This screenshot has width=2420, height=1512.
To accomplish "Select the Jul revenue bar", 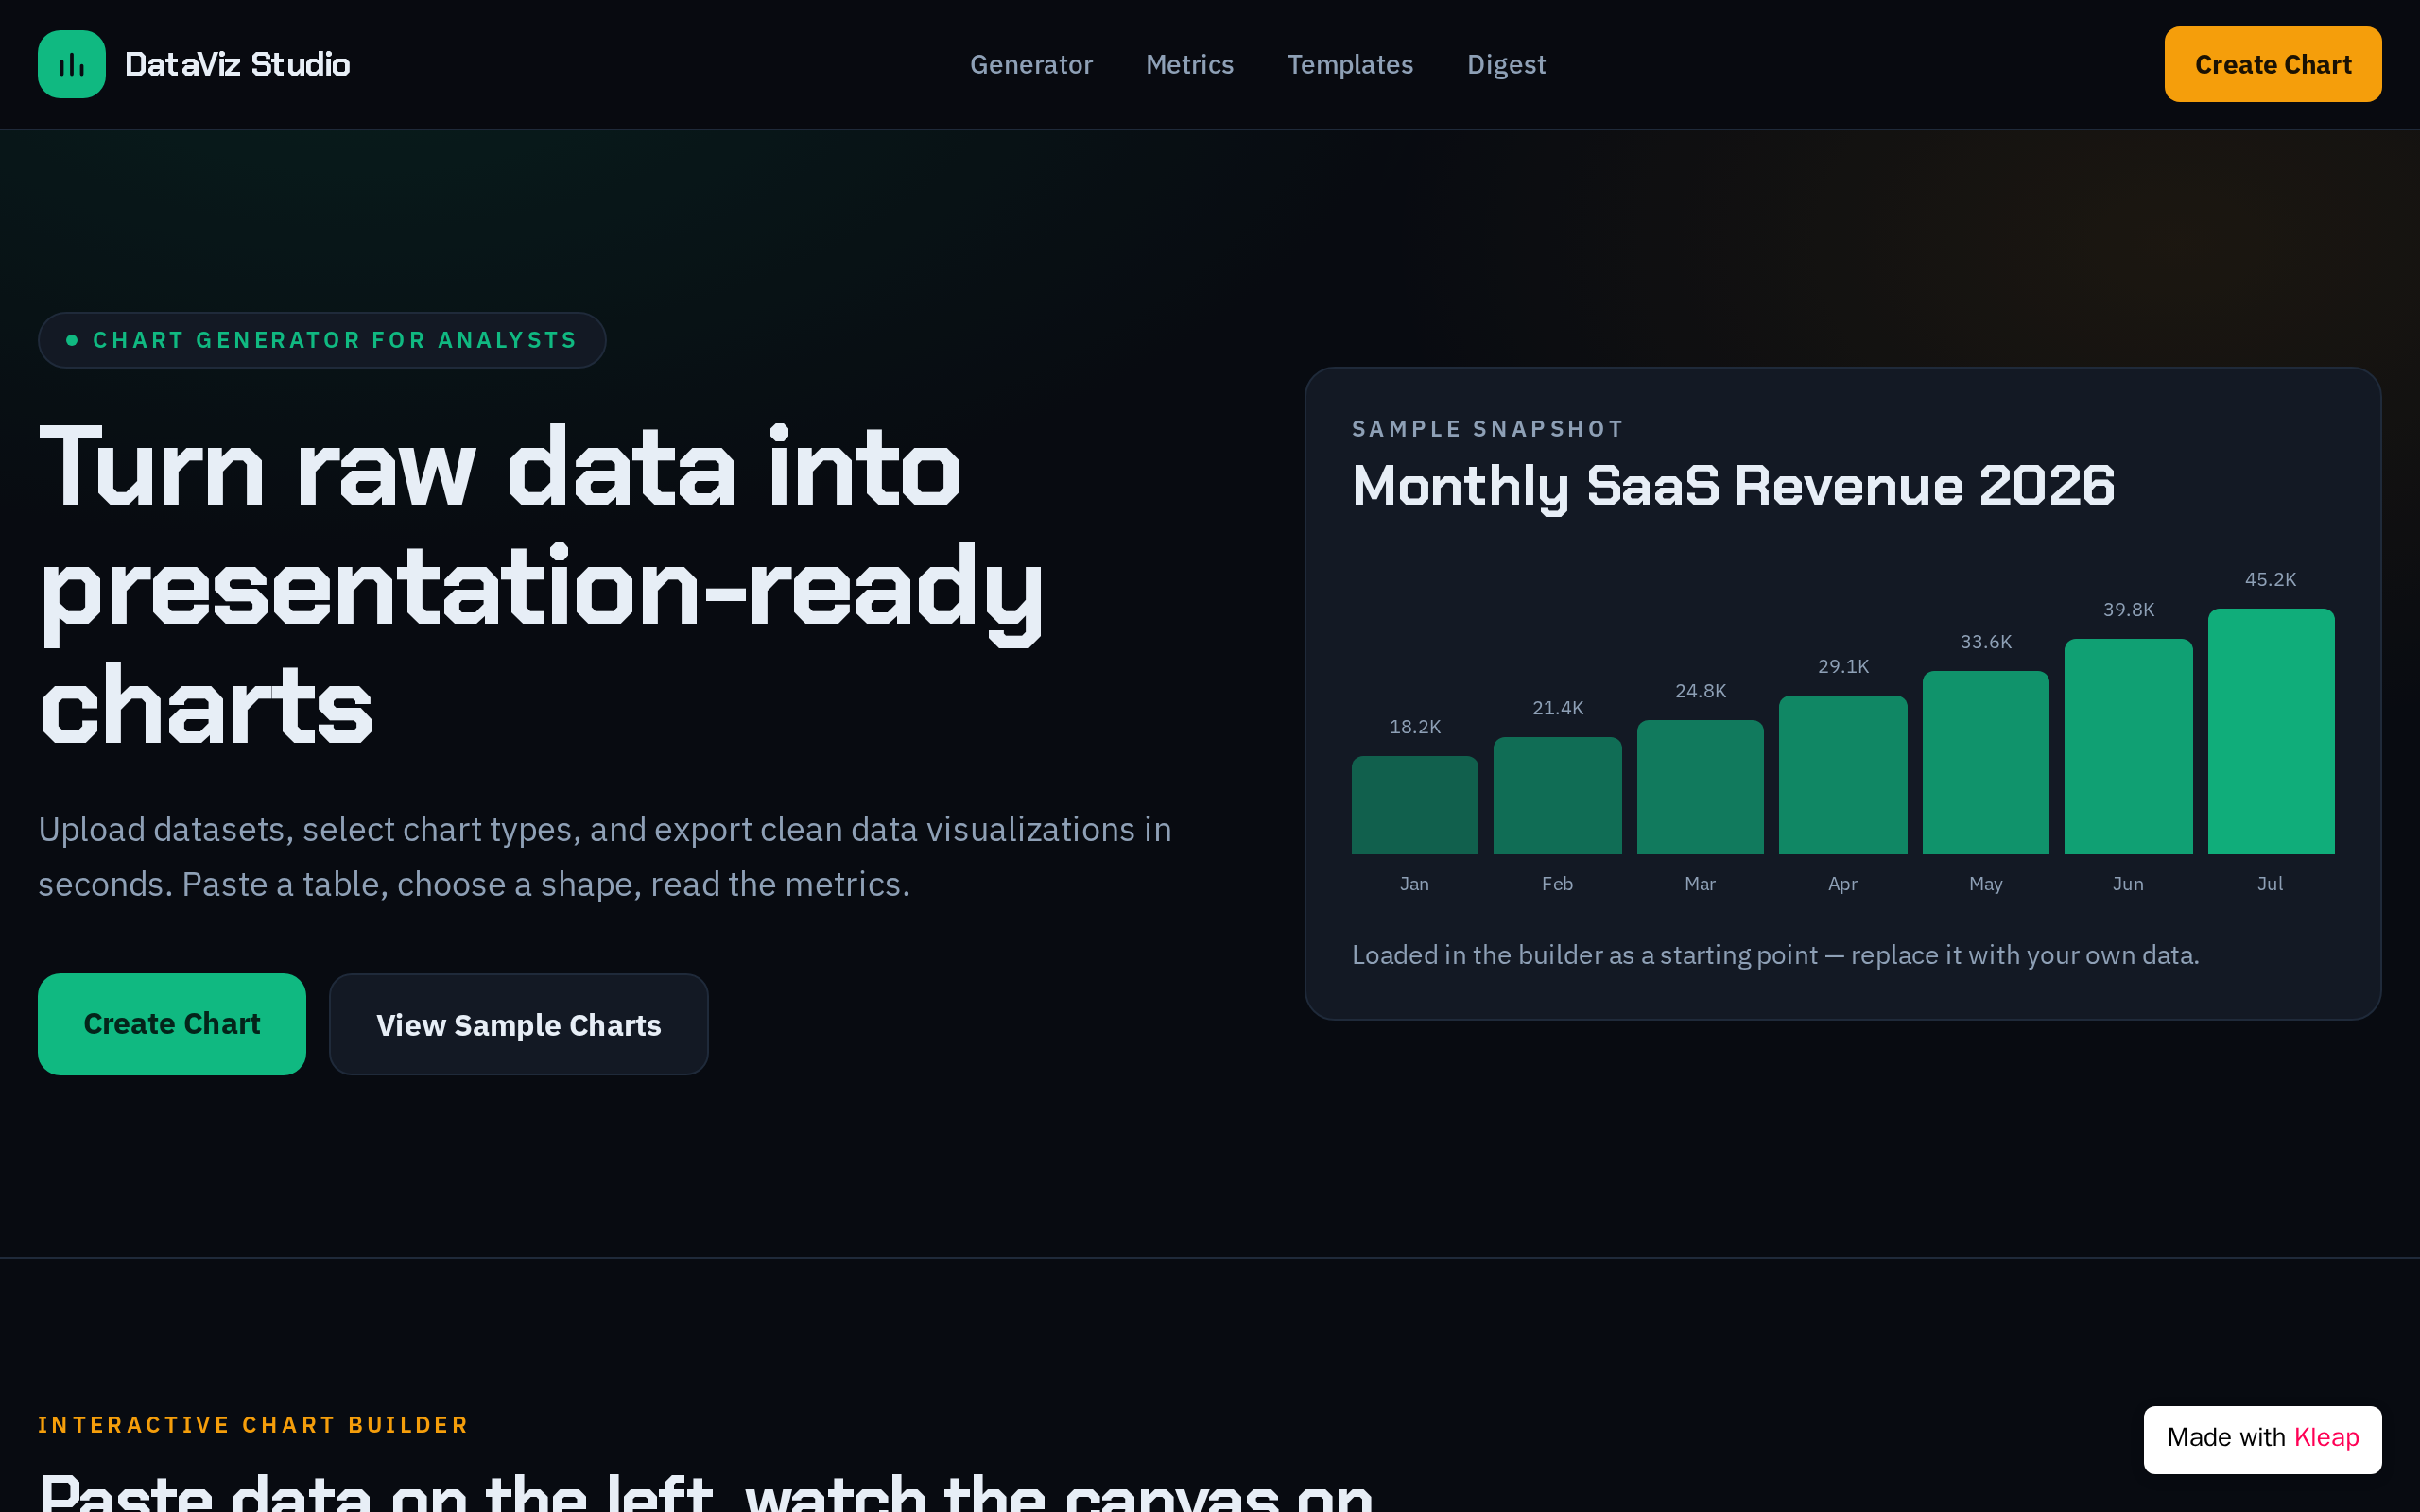I will 2271,732.
